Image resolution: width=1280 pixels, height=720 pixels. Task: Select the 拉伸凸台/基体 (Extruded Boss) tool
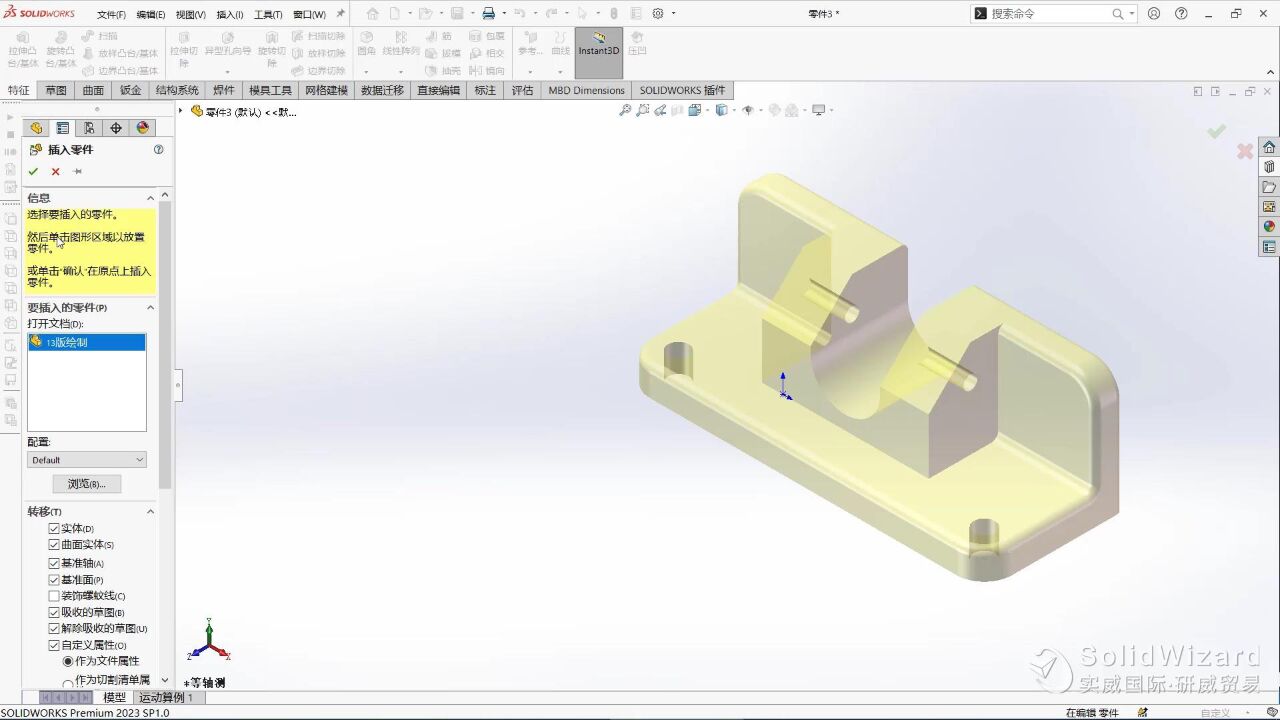click(x=22, y=50)
